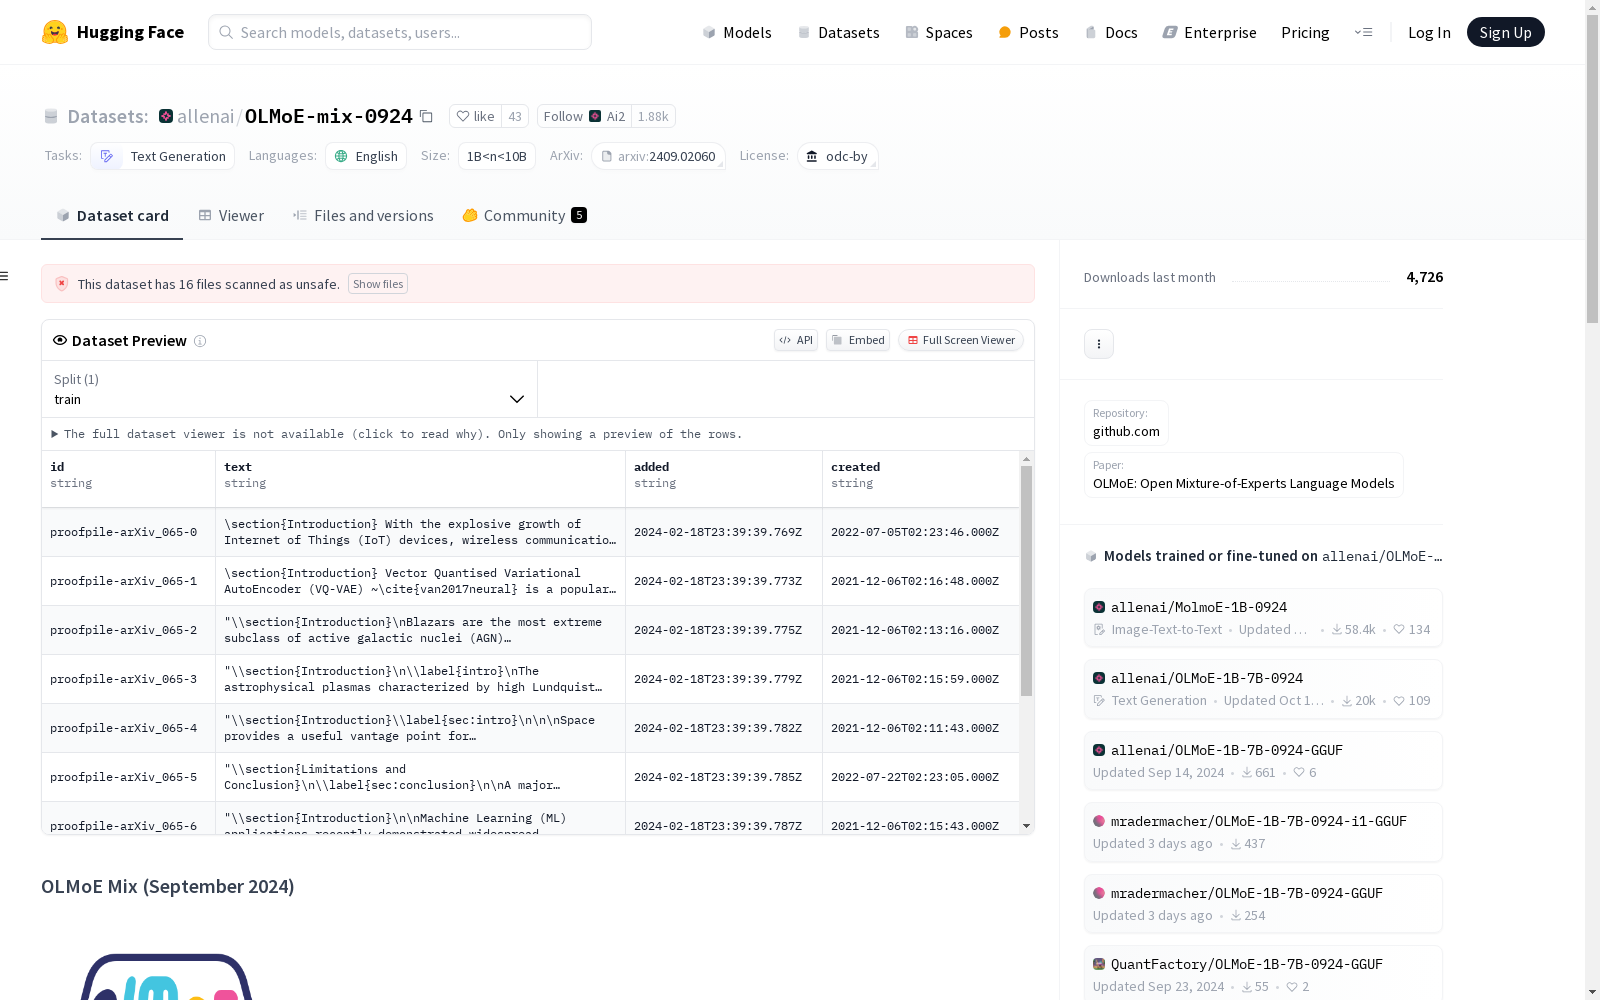Click the info icon beside Dataset Preview

pyautogui.click(x=200, y=341)
